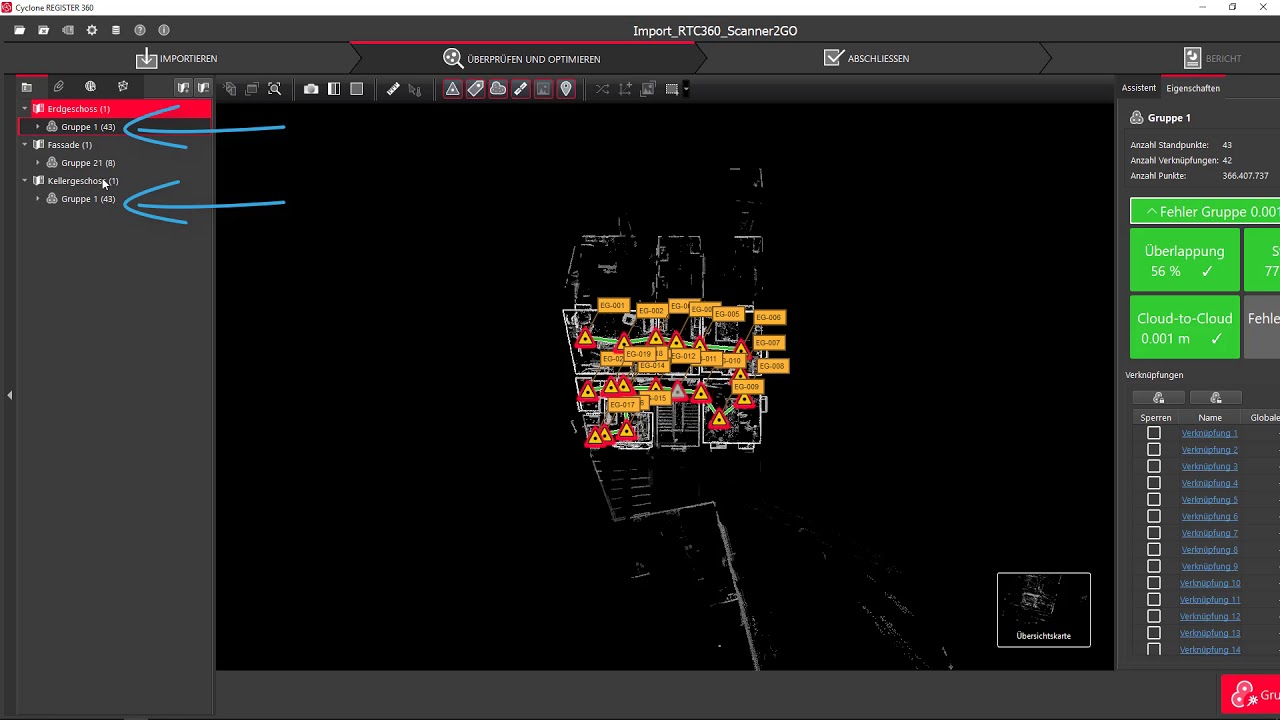
Task: Open the Verknüpfung 5 link
Action: pyautogui.click(x=1210, y=500)
